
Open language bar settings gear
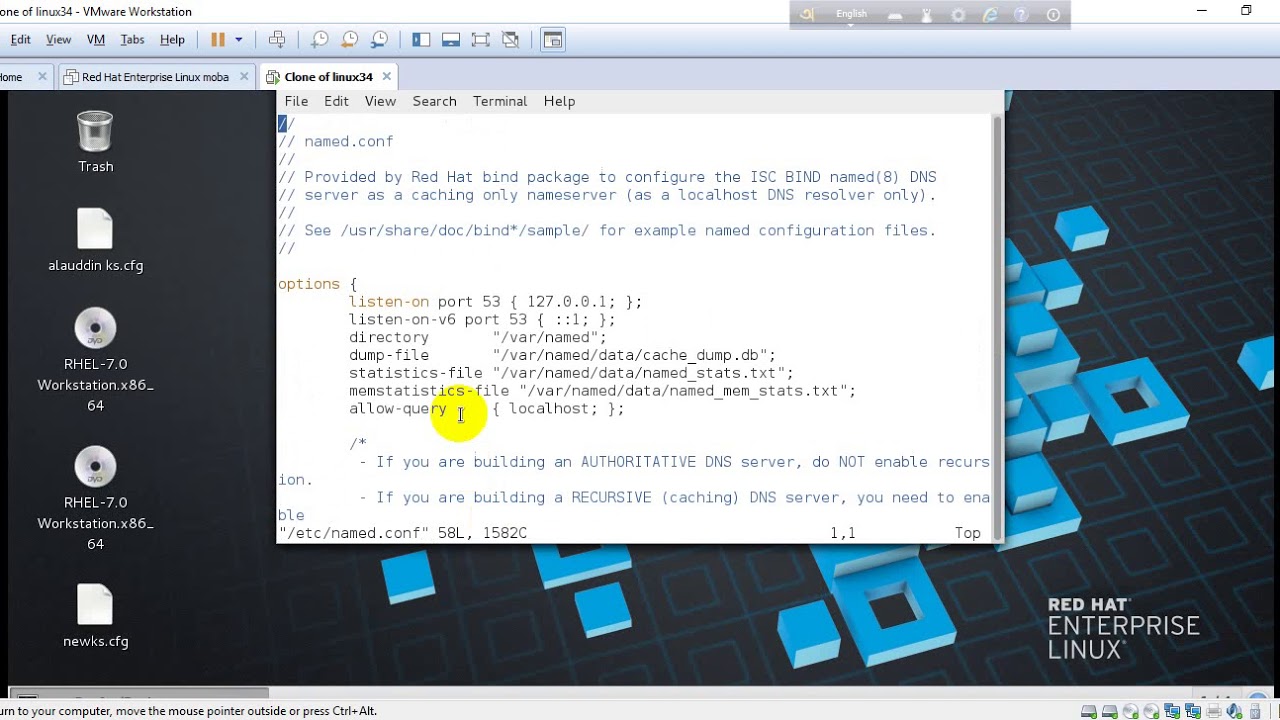pyautogui.click(x=958, y=15)
